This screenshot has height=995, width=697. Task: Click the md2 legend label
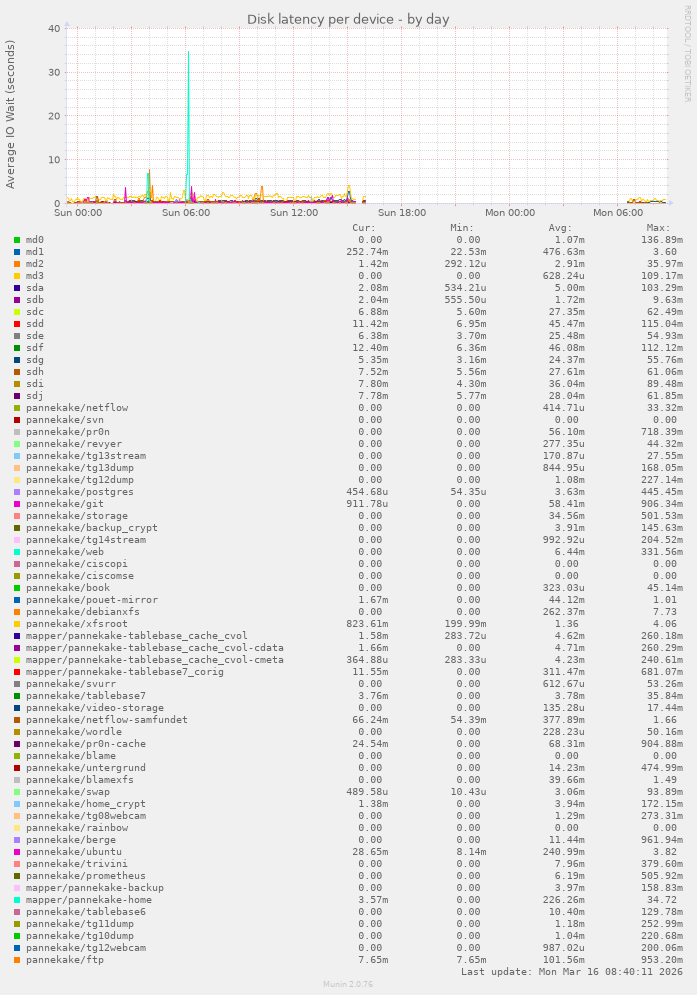pyautogui.click(x=35, y=264)
